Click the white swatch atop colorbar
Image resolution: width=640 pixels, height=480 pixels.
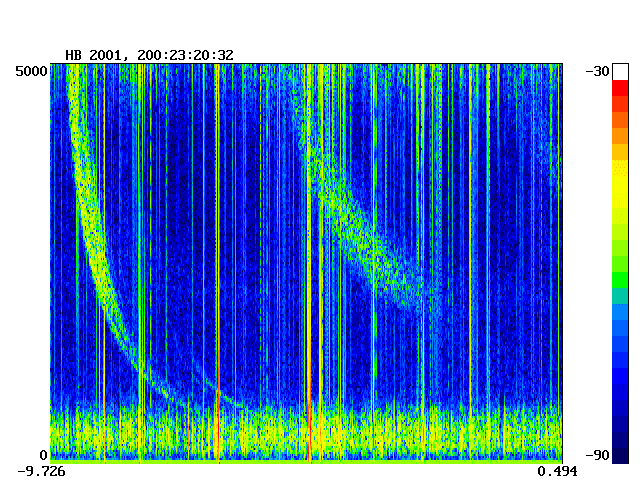(x=620, y=72)
